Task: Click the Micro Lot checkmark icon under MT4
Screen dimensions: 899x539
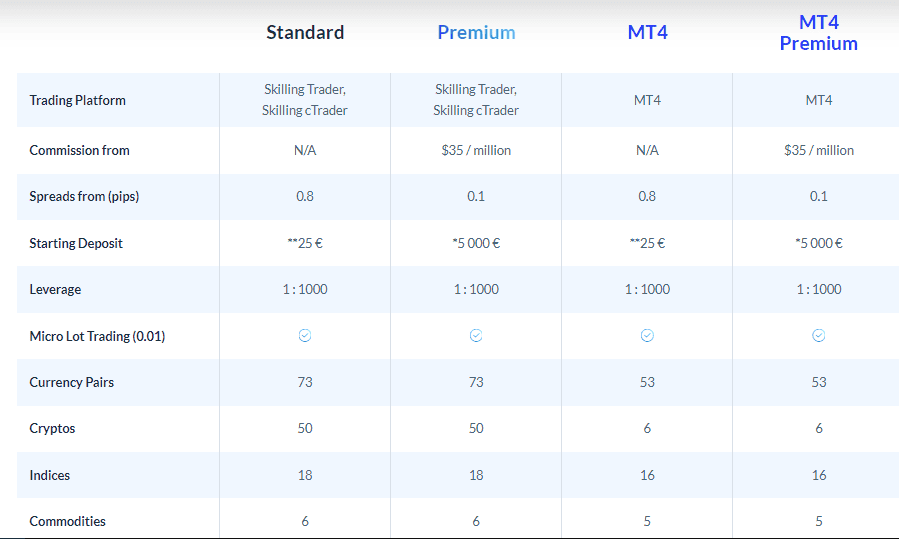Action: tap(647, 335)
